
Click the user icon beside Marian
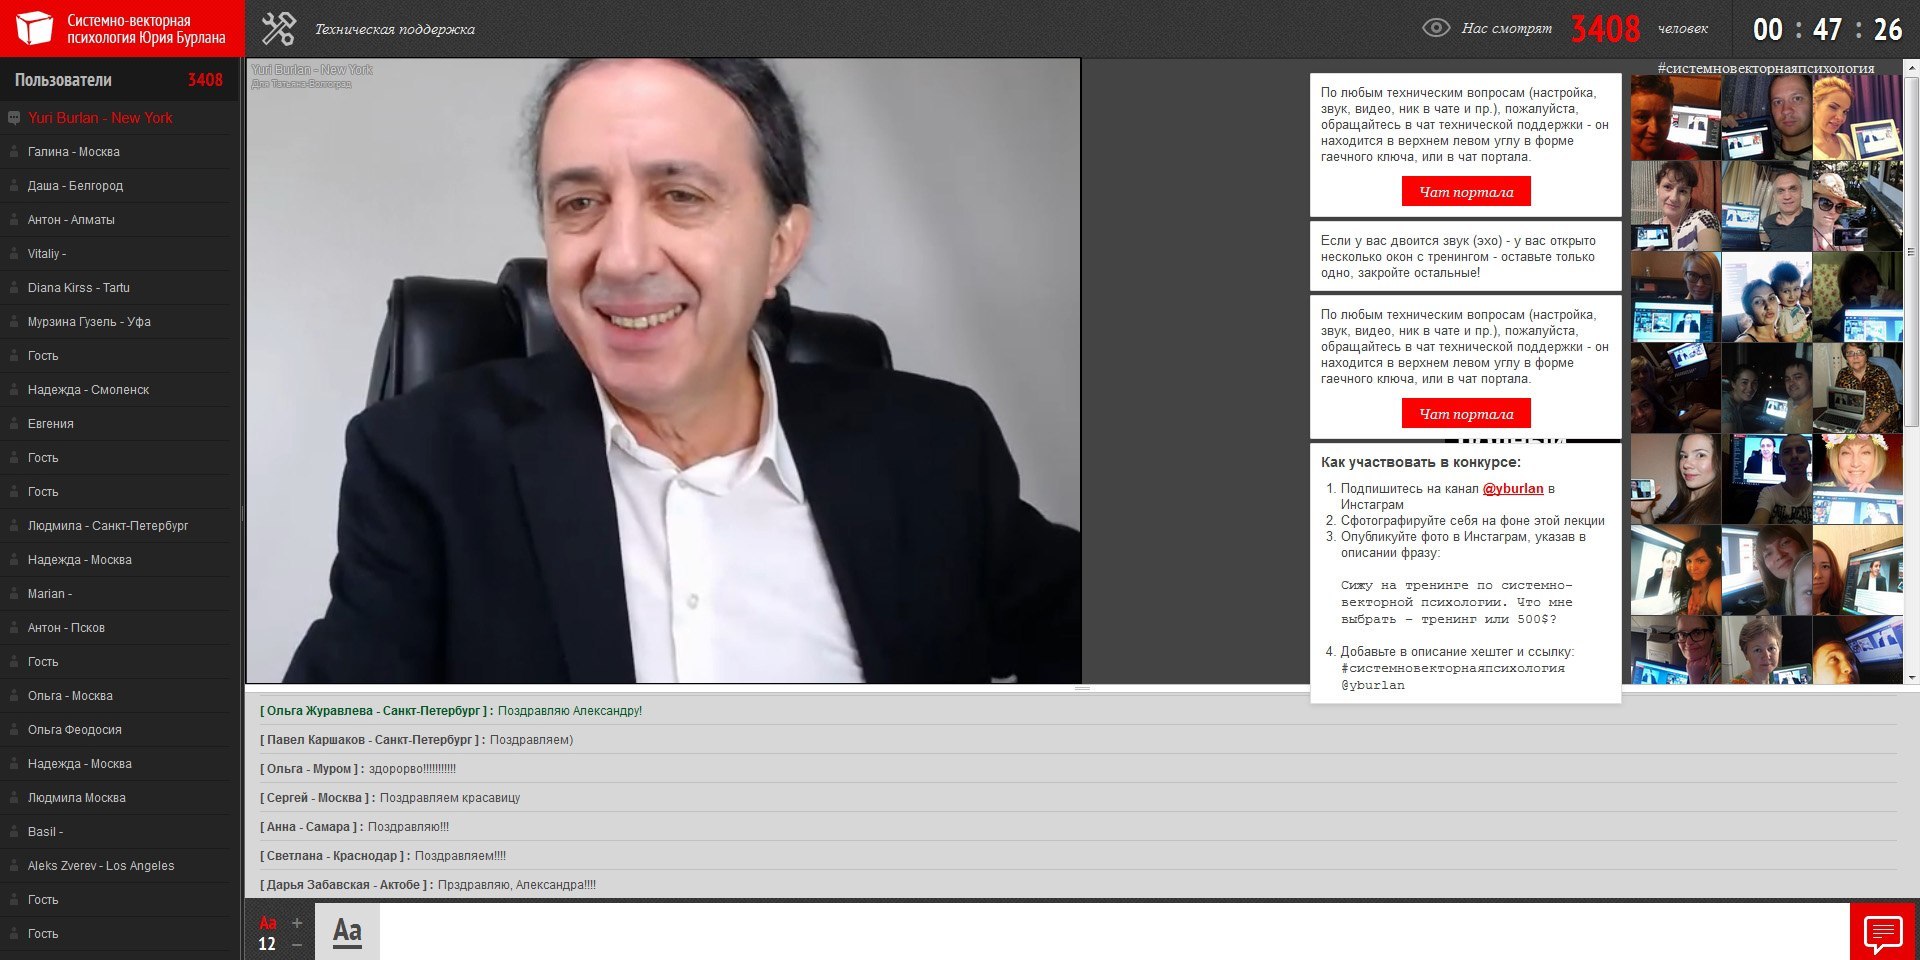click(x=14, y=594)
